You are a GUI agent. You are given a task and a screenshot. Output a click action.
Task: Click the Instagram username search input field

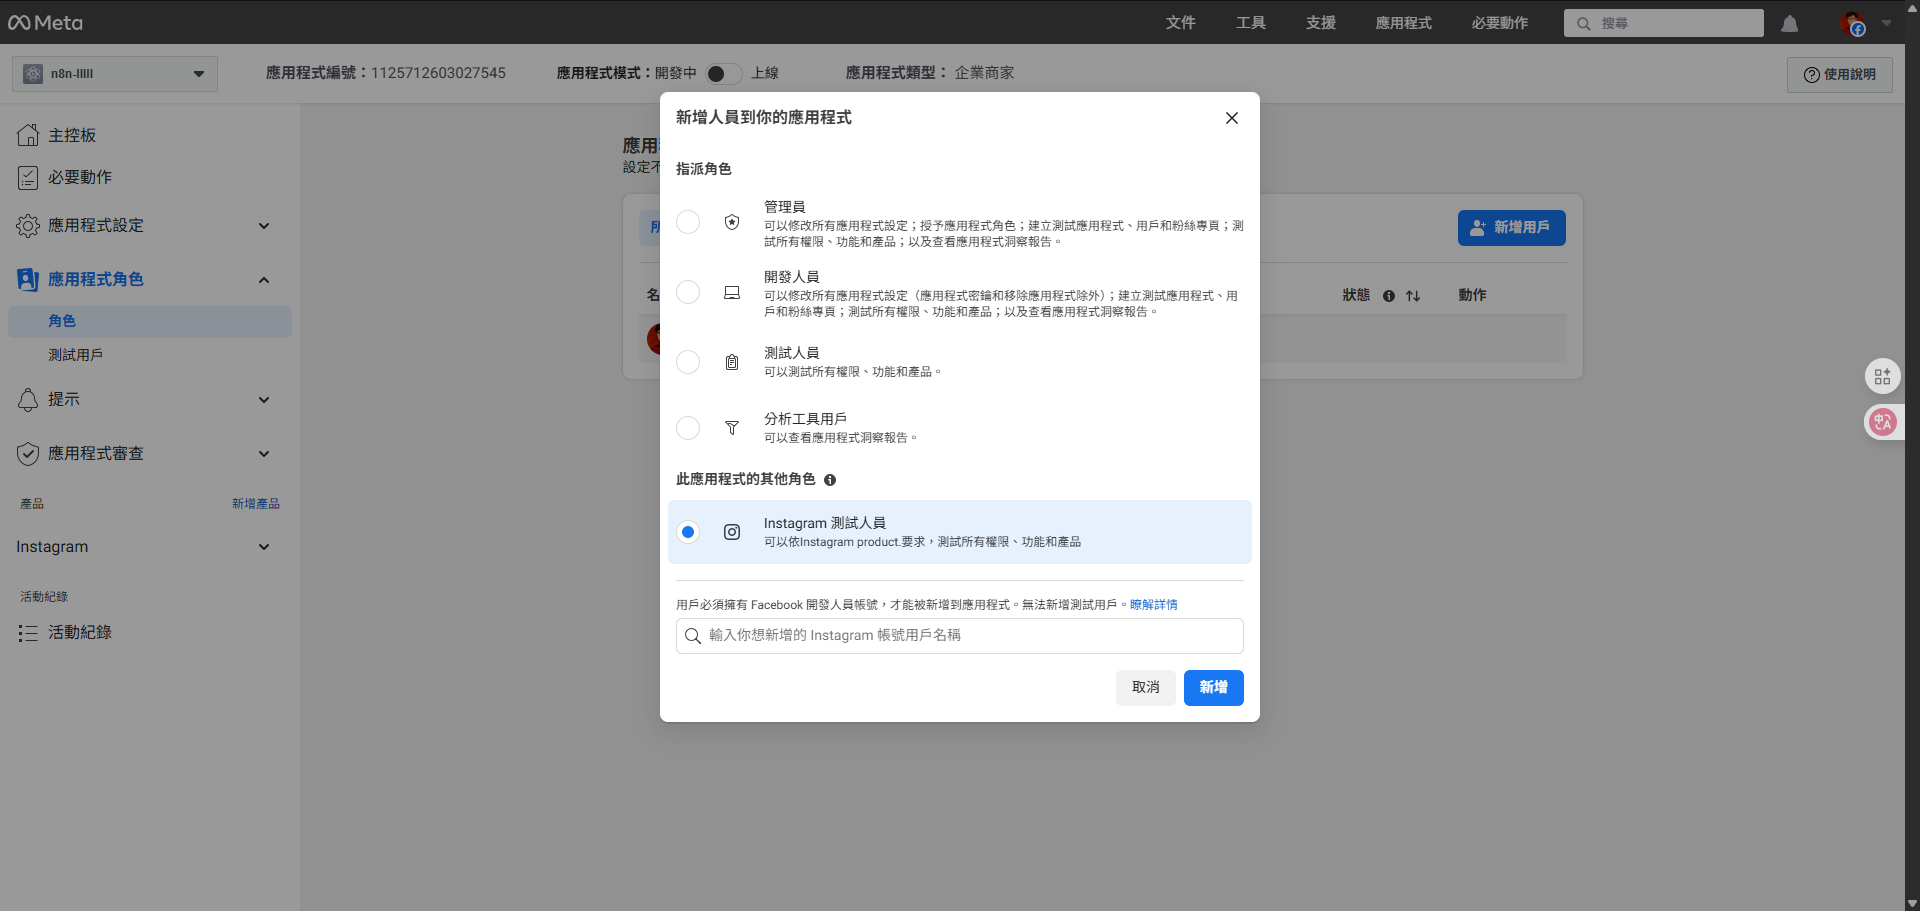(959, 635)
